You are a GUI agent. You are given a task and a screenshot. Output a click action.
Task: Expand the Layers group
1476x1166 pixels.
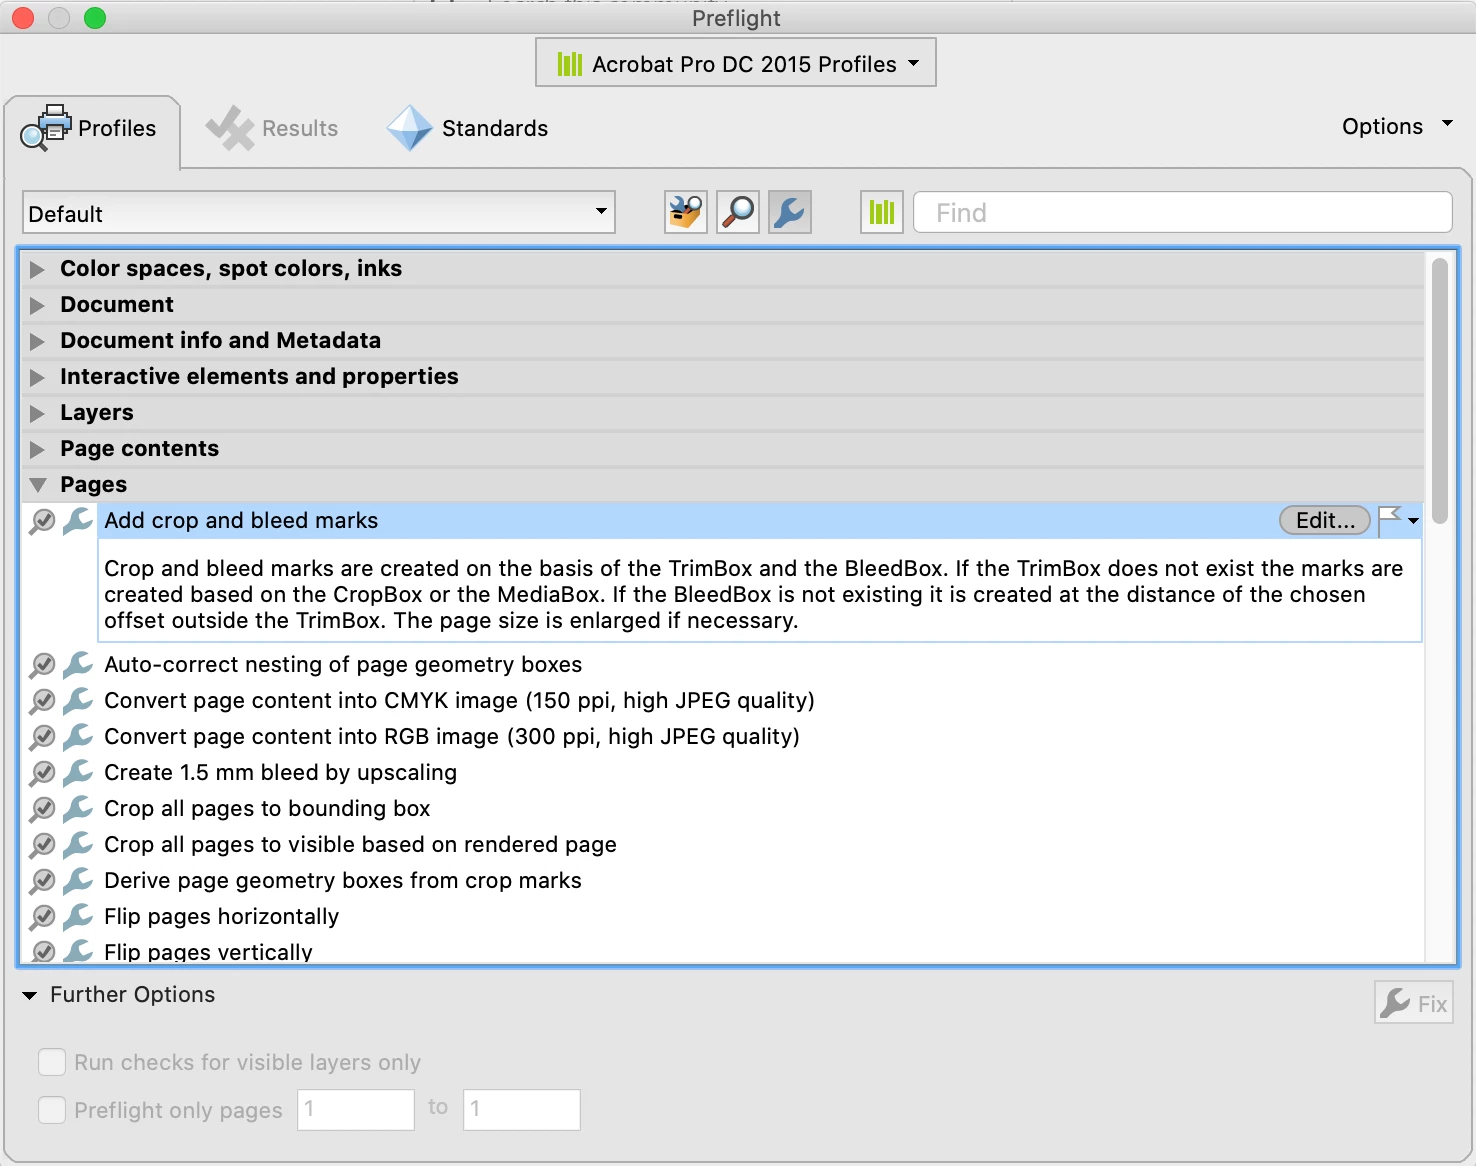[x=37, y=413]
